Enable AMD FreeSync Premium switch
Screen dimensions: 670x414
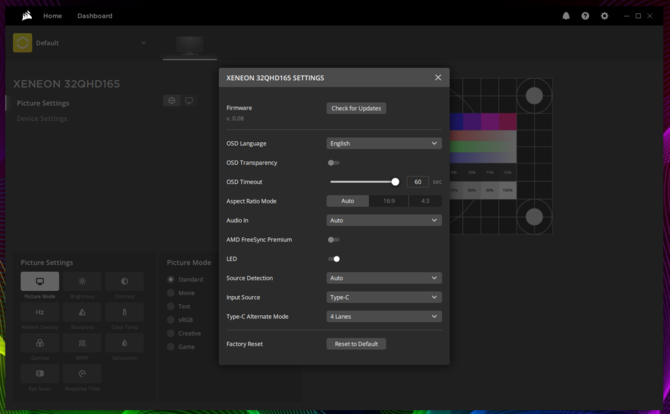(x=333, y=240)
